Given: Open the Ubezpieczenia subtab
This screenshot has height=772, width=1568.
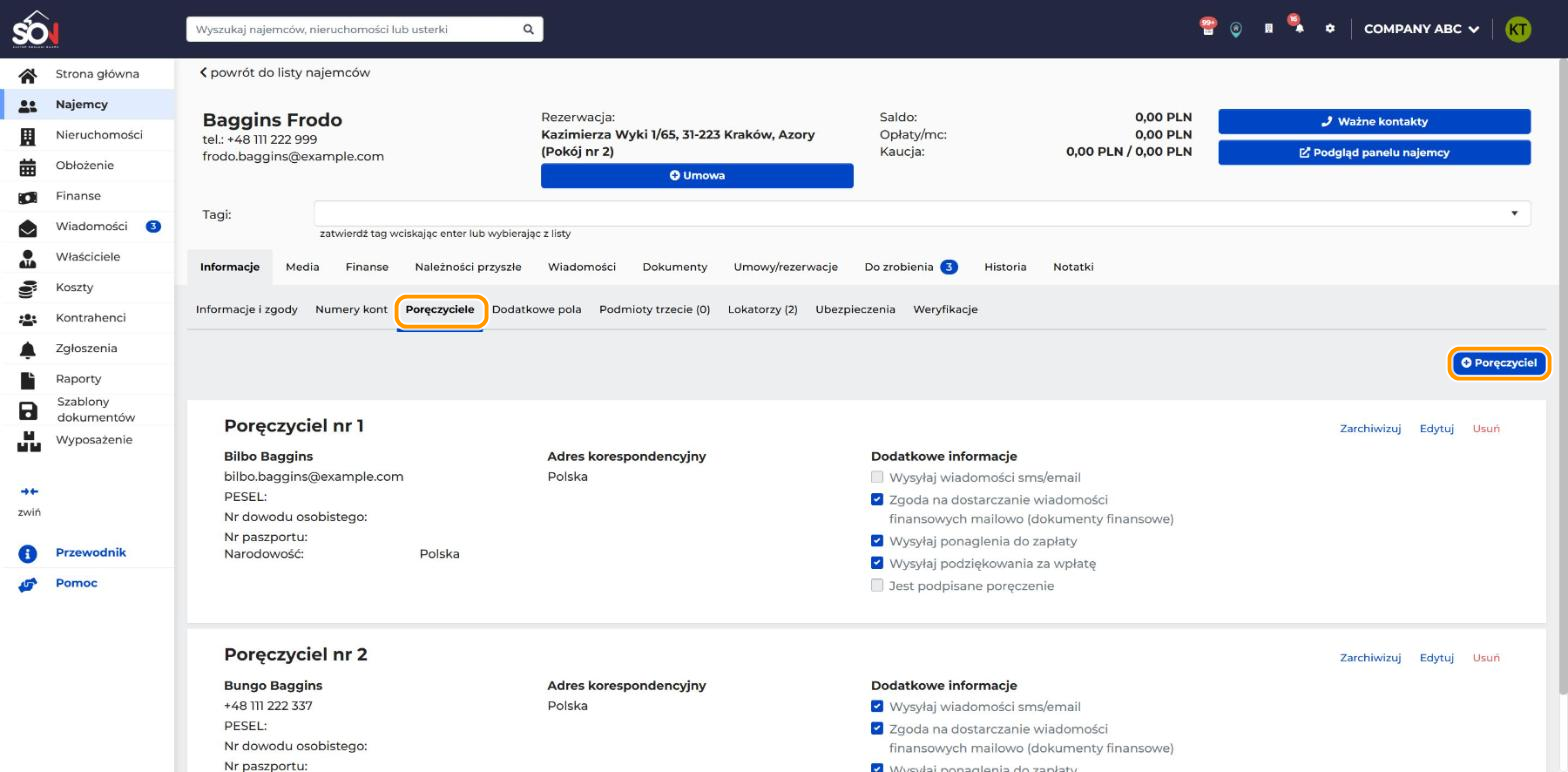Looking at the screenshot, I should pyautogui.click(x=855, y=310).
